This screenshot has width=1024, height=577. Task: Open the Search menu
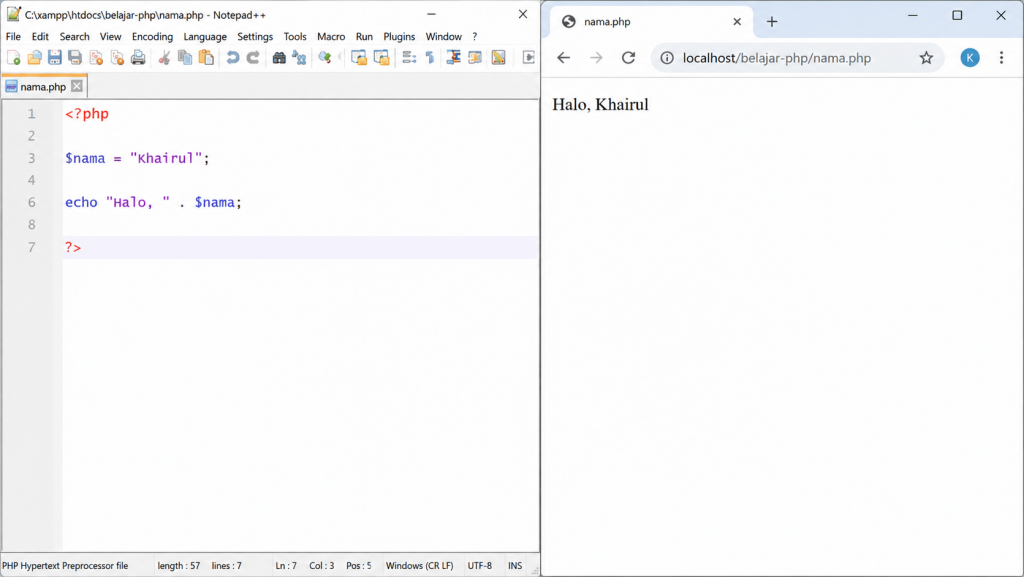74,37
